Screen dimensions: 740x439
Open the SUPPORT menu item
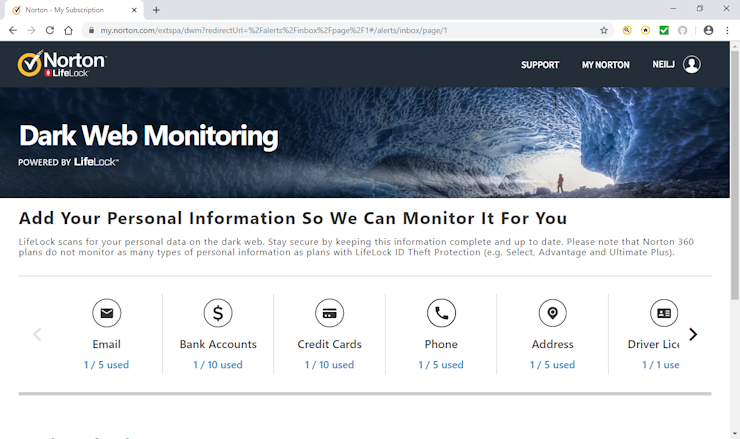click(x=540, y=65)
